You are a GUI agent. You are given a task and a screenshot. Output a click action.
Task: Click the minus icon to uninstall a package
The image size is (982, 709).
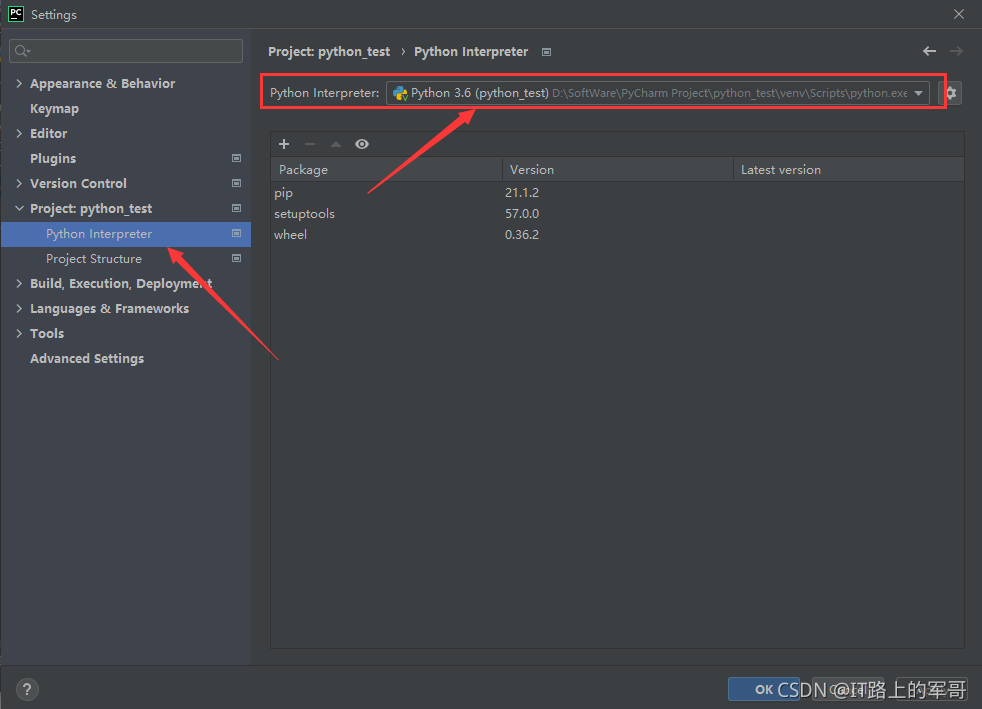click(x=310, y=144)
